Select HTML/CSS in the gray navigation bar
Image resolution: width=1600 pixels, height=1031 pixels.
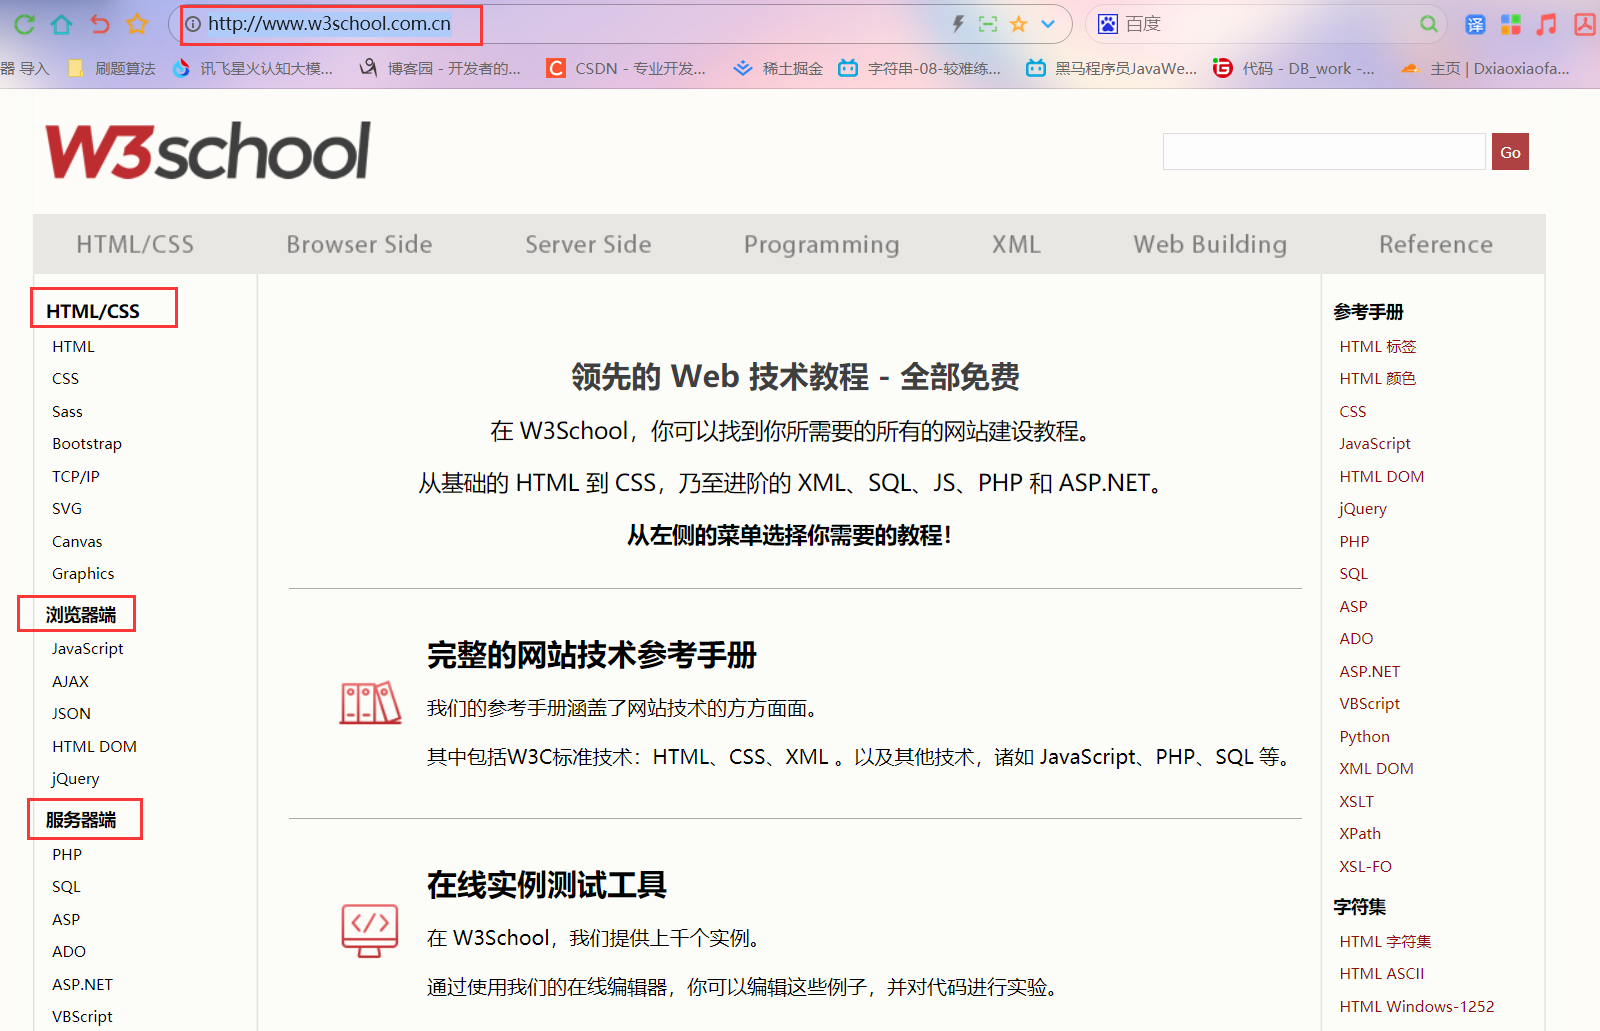pyautogui.click(x=135, y=244)
